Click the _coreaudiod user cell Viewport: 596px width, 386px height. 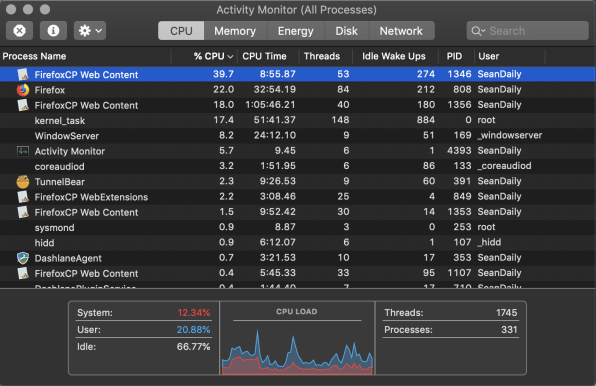pos(504,166)
